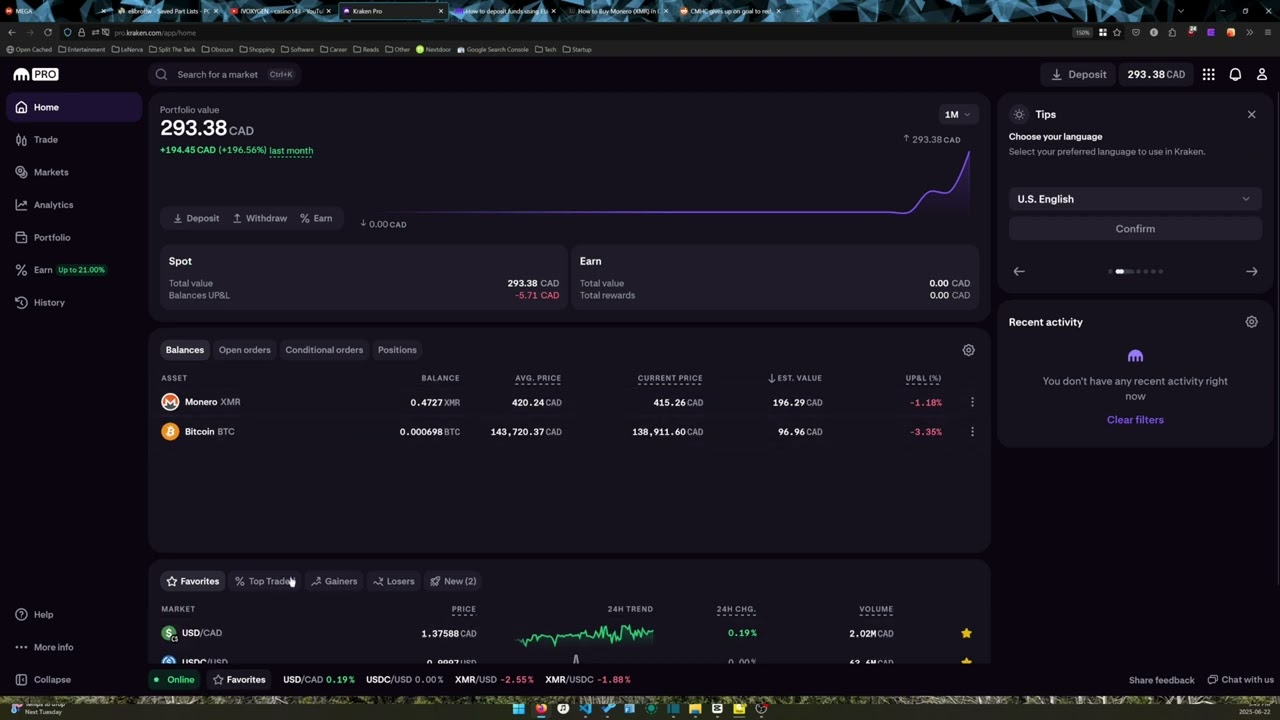The image size is (1280, 720).
Task: Unfavorite USD/CAD with the star toggle
Action: (966, 633)
